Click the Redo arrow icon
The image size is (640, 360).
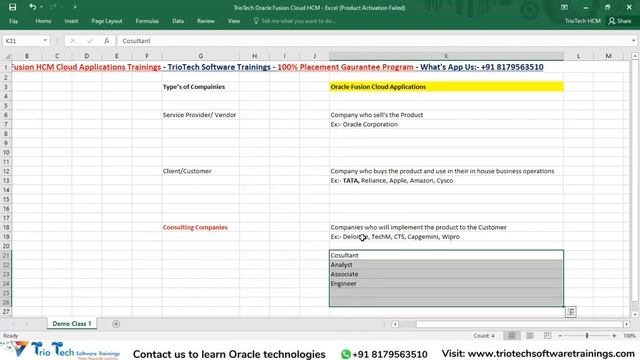click(53, 7)
